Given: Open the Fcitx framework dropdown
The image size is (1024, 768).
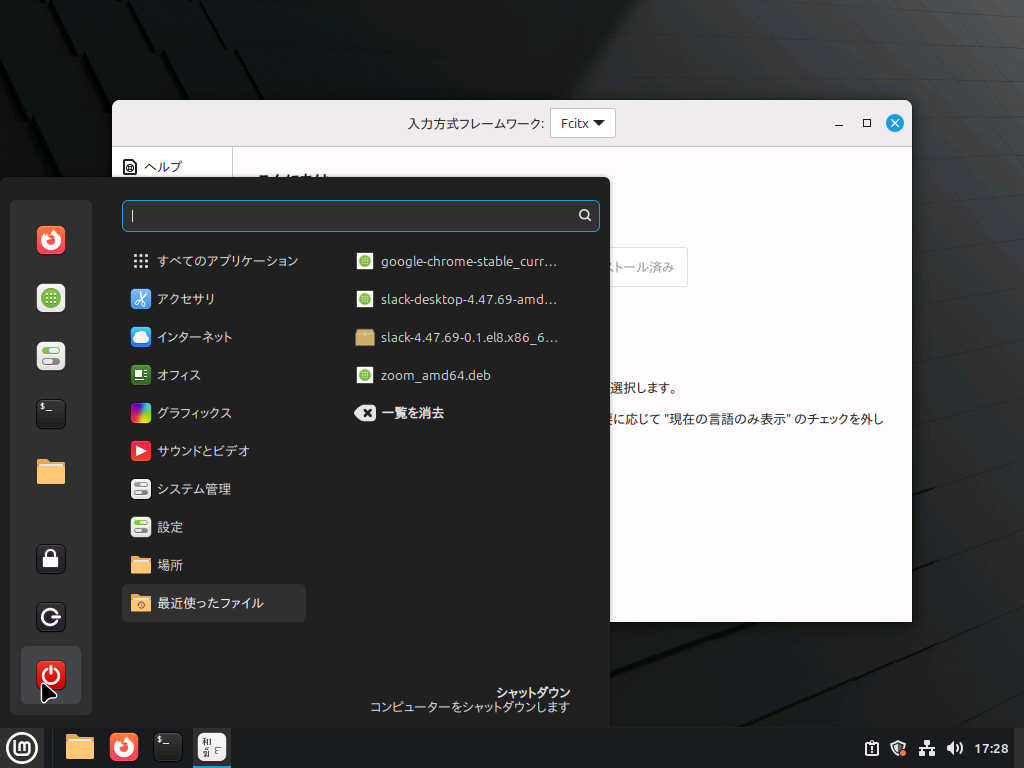Looking at the screenshot, I should tap(582, 123).
